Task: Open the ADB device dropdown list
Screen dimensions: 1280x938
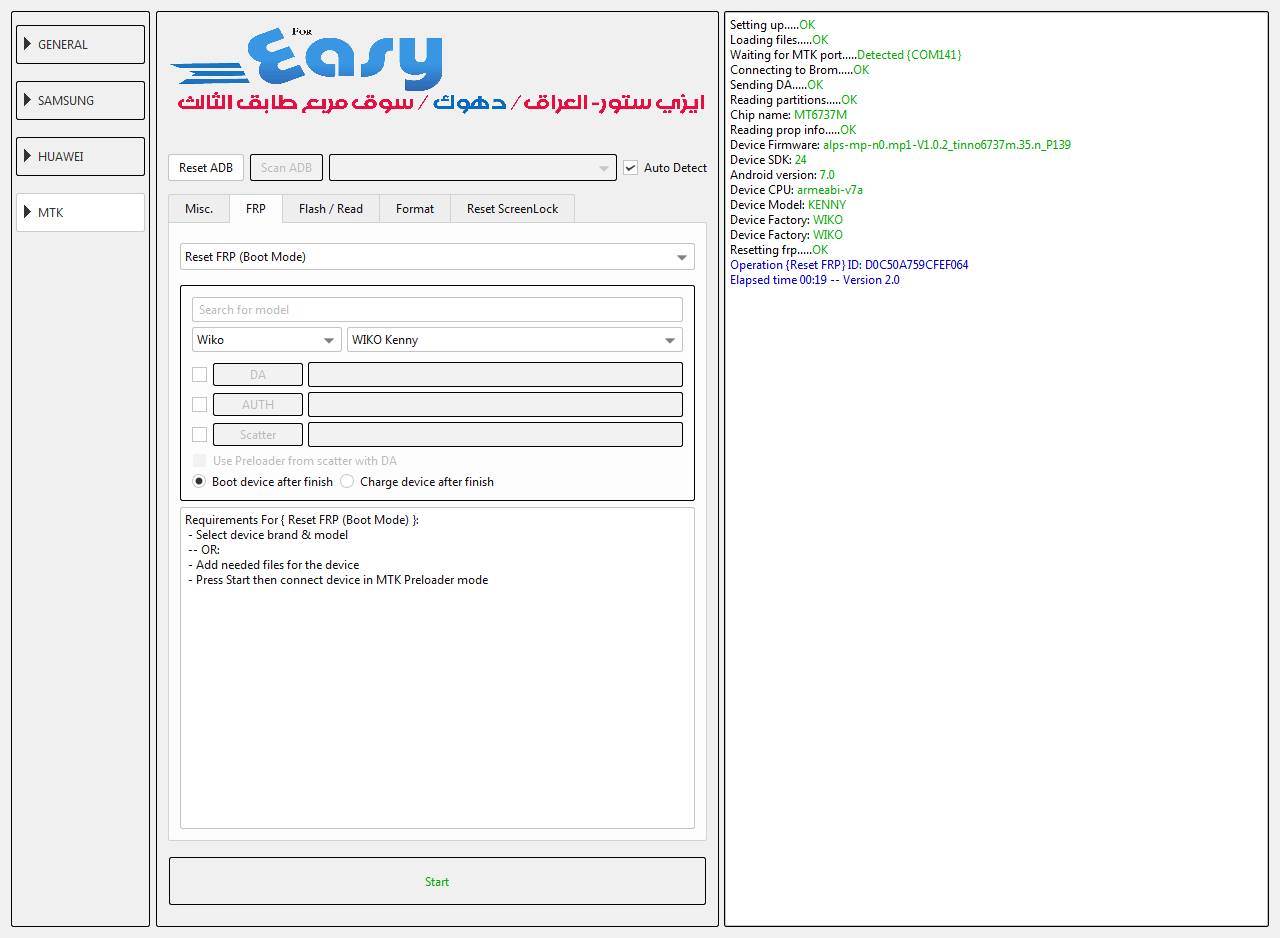Action: tap(472, 168)
